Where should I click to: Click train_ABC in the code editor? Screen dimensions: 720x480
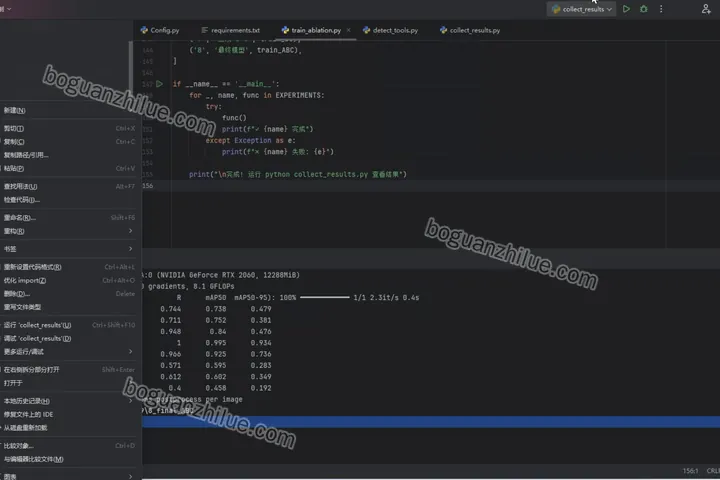[277, 50]
